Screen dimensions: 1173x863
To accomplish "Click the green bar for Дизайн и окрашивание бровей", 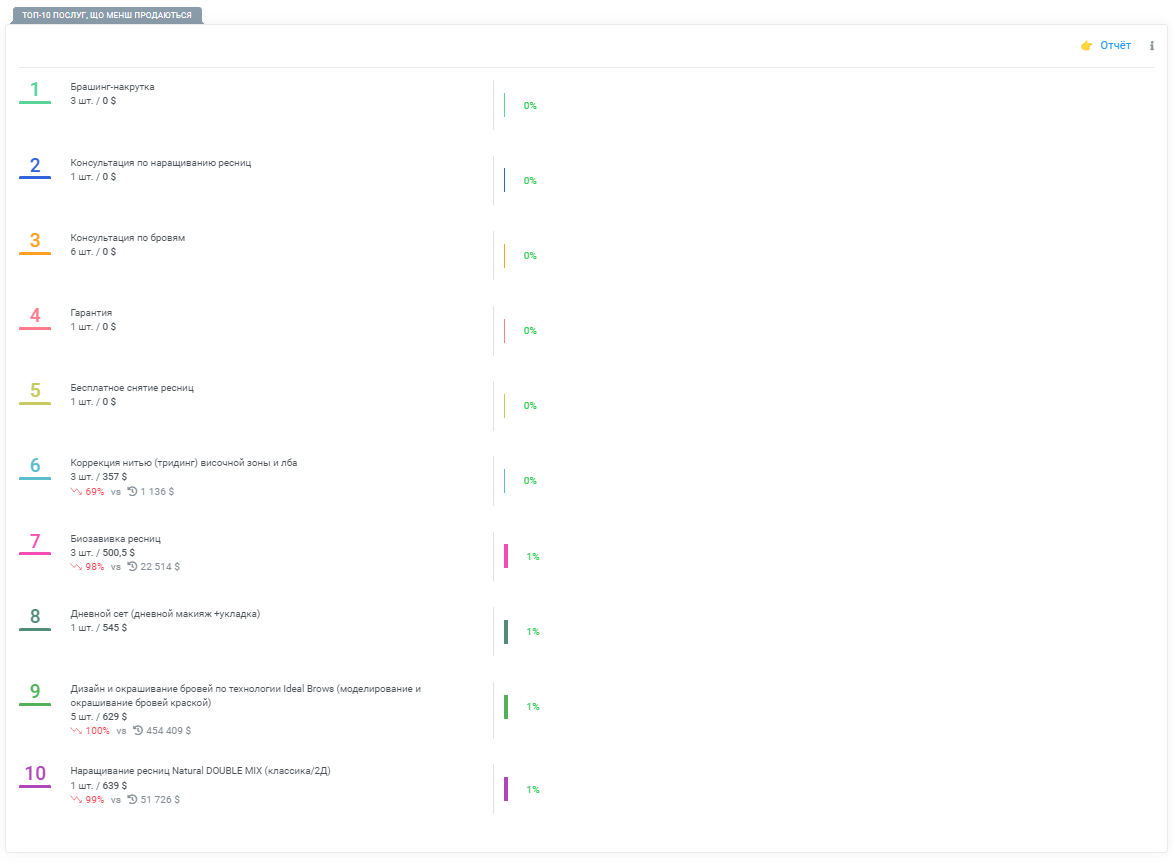I will click(506, 707).
